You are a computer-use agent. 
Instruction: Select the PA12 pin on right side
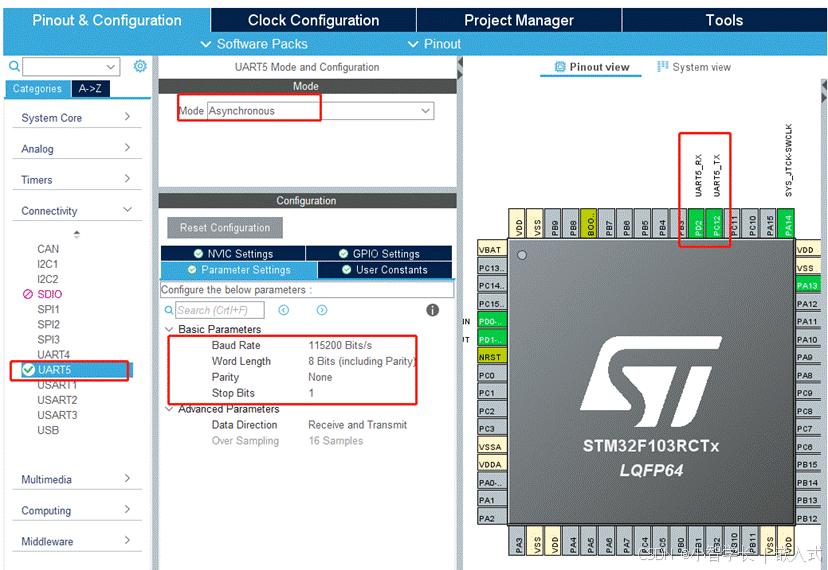click(x=808, y=304)
